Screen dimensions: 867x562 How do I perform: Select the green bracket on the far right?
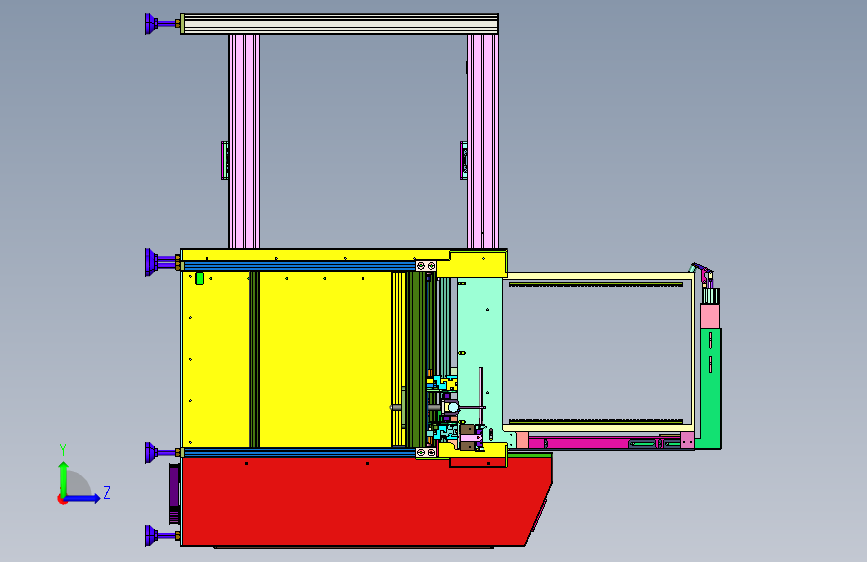[711, 387]
